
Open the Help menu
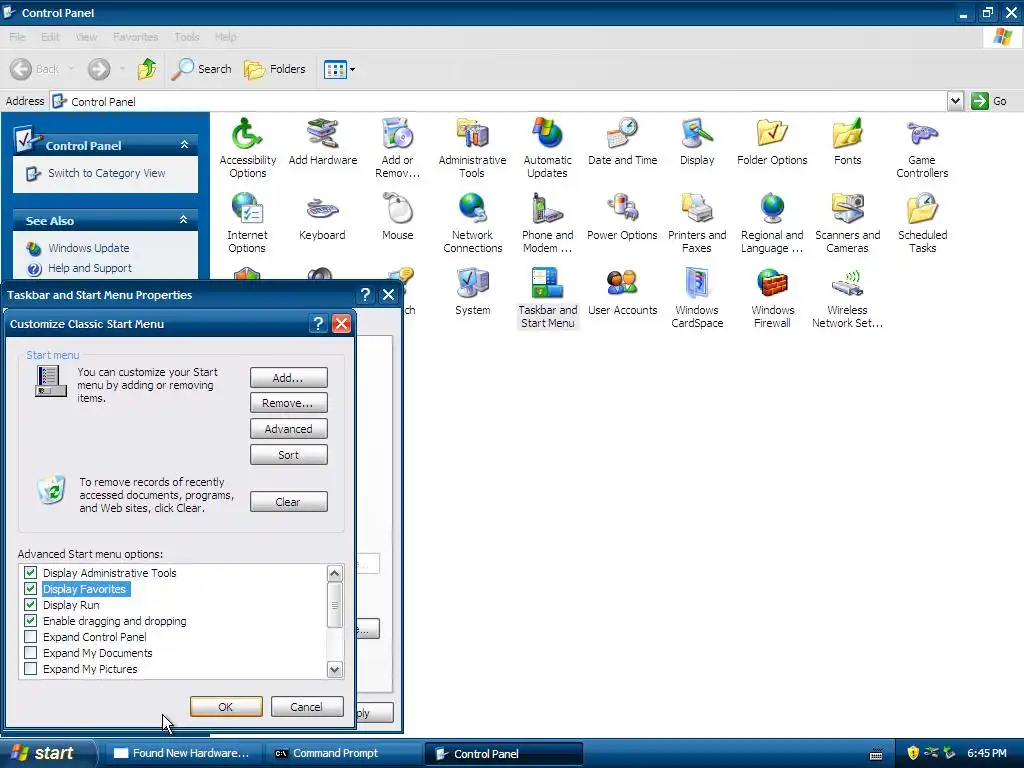pyautogui.click(x=225, y=37)
